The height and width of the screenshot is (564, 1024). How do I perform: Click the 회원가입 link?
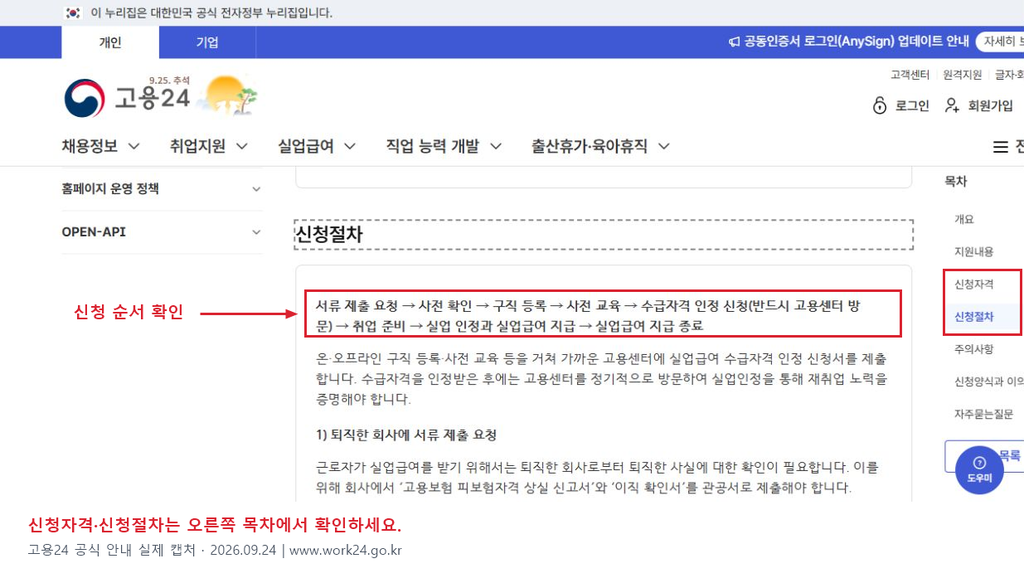click(x=990, y=106)
